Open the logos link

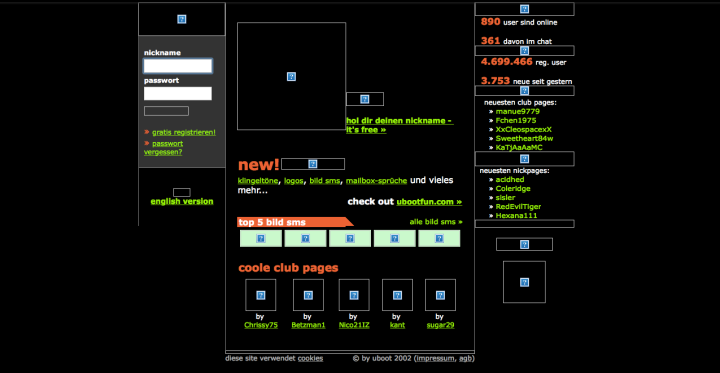tap(293, 181)
